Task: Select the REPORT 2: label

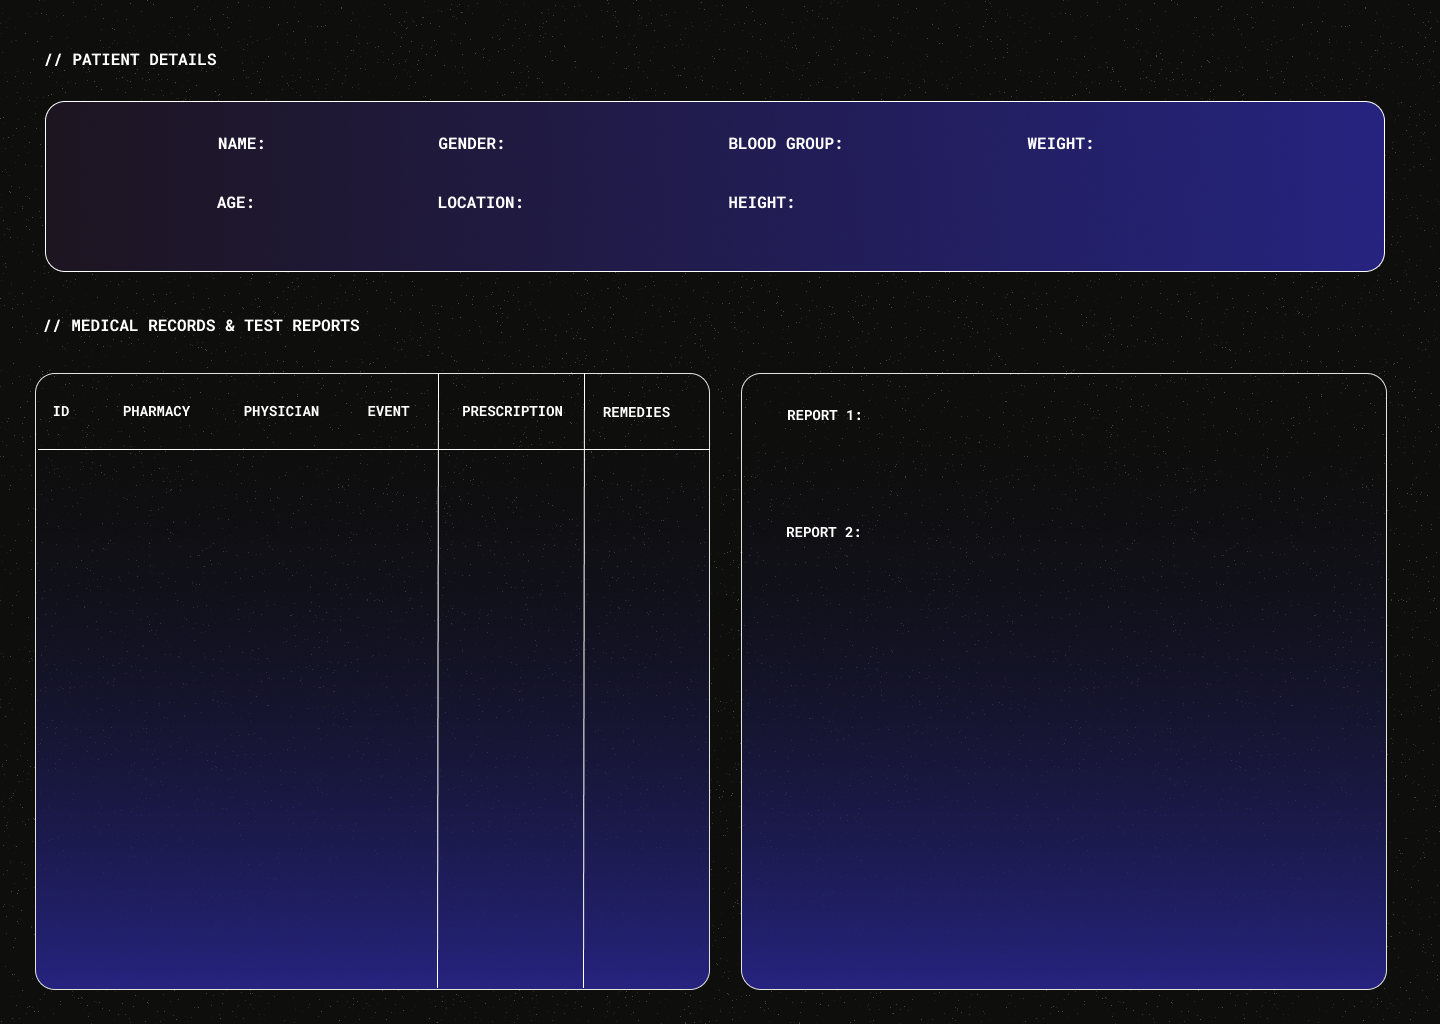Action: pos(823,532)
